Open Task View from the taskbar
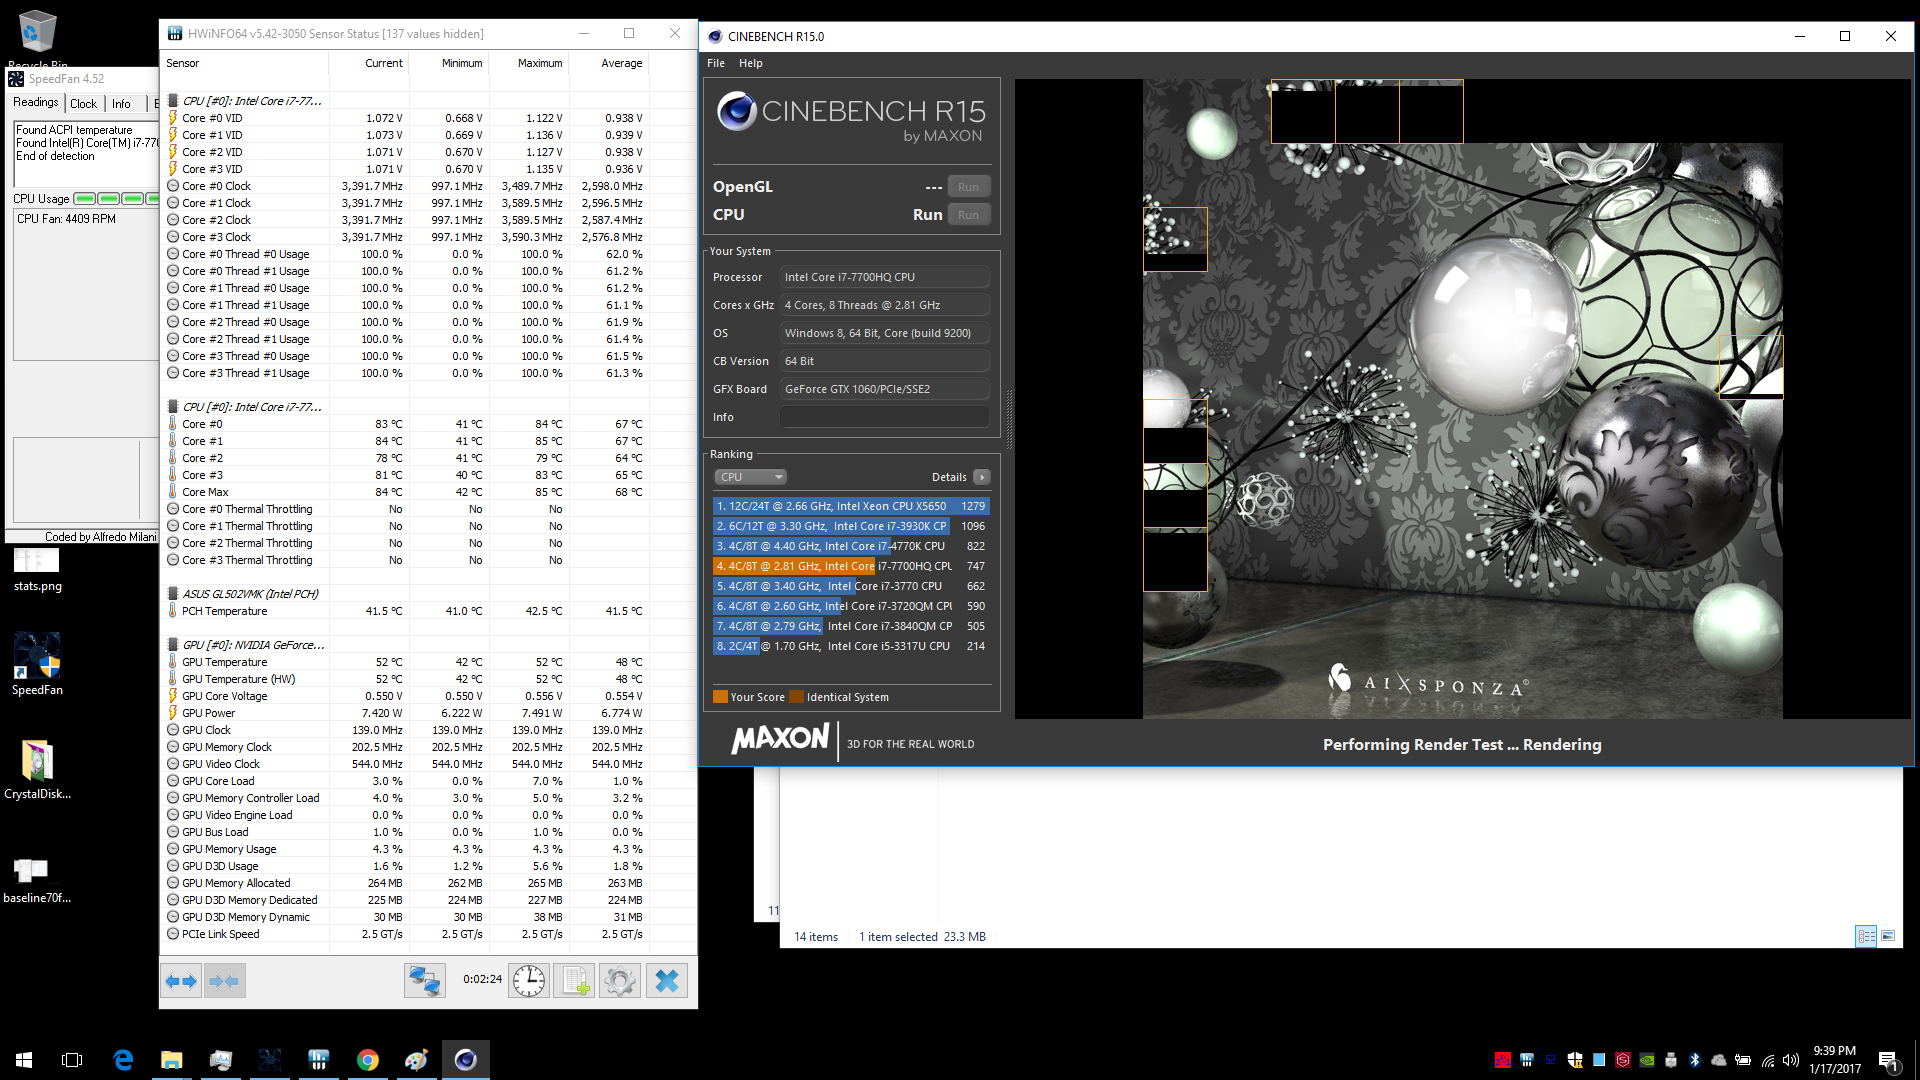 click(x=72, y=1060)
